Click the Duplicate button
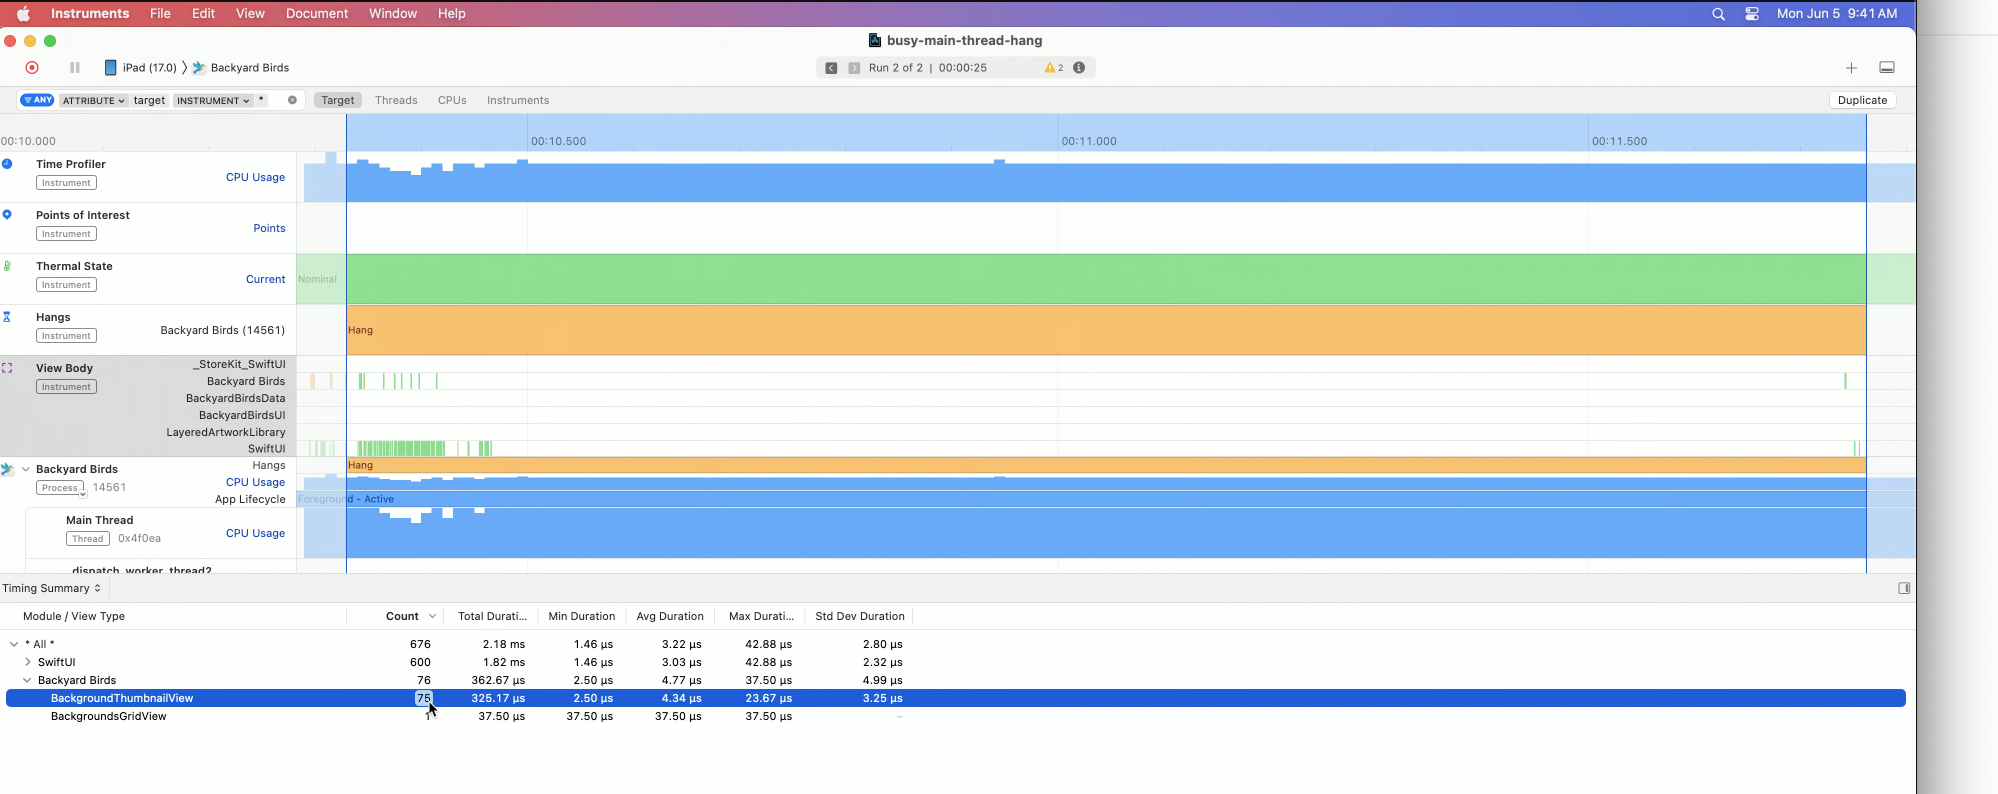 [x=1862, y=100]
